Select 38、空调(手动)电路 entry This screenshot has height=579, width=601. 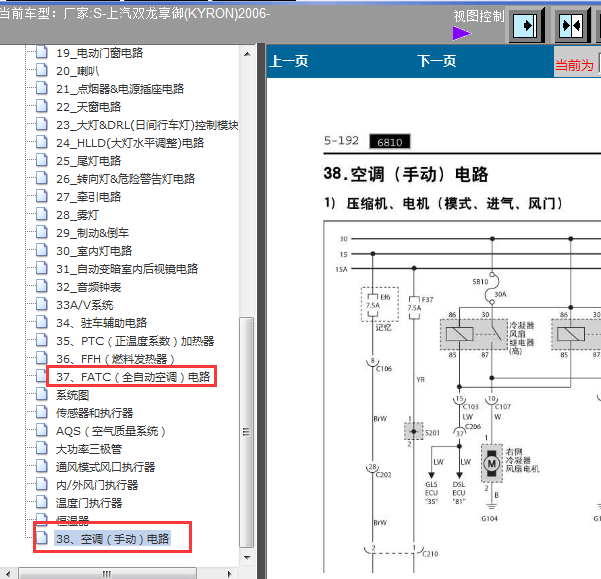112,539
